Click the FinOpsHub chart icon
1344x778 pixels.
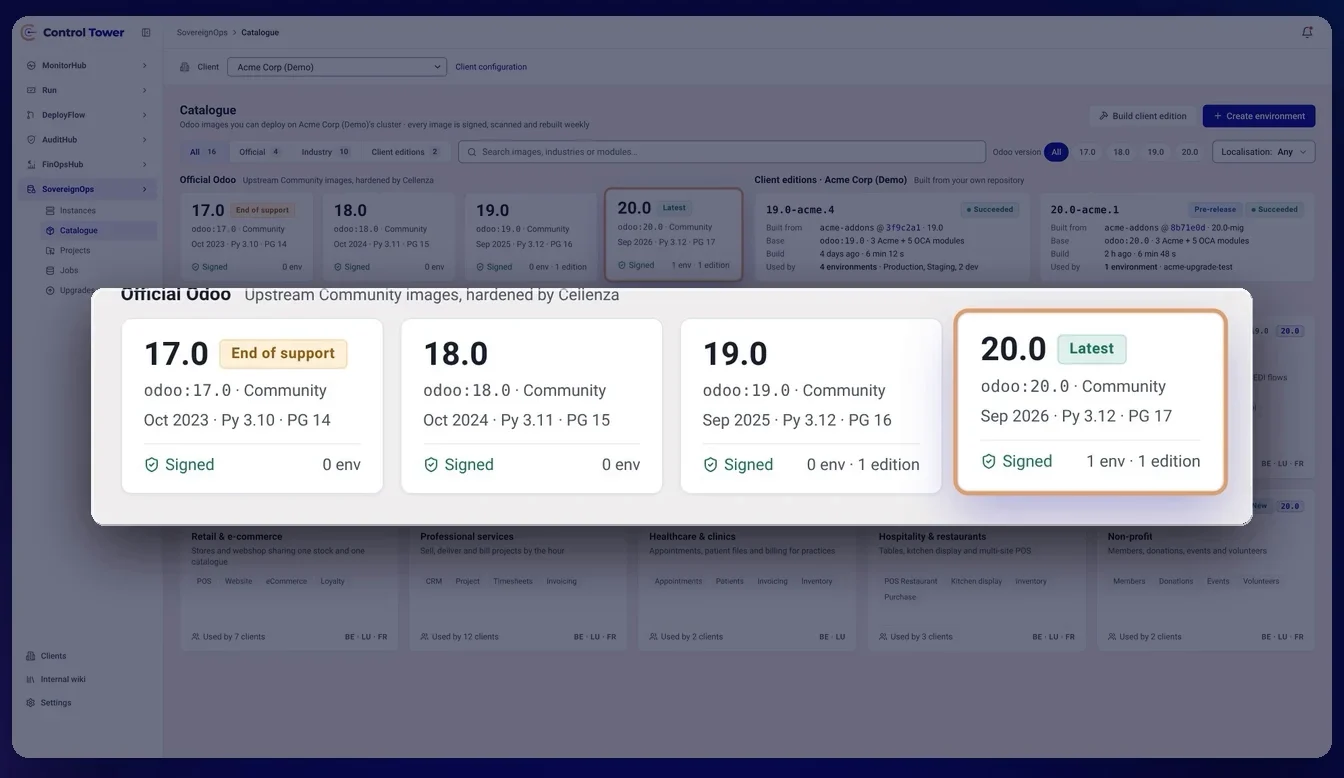click(x=31, y=164)
